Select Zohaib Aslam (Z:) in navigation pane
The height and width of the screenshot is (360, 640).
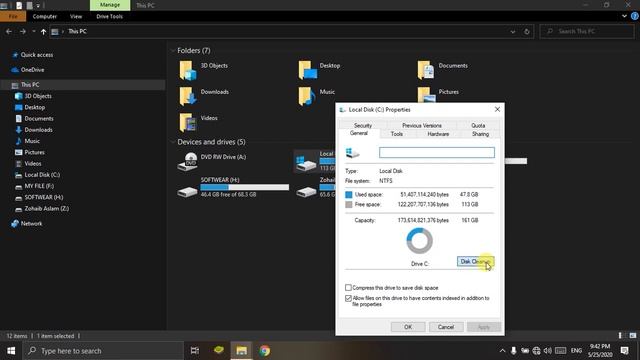pyautogui.click(x=47, y=209)
